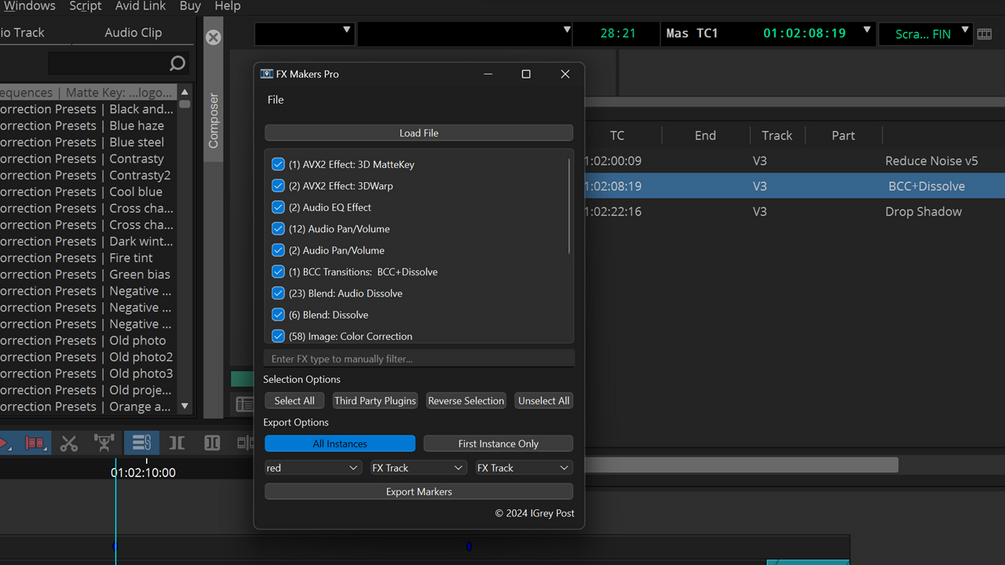Click the effects list scroll down arrow
Viewport: 1005px width, 565px height.
pyautogui.click(x=185, y=406)
